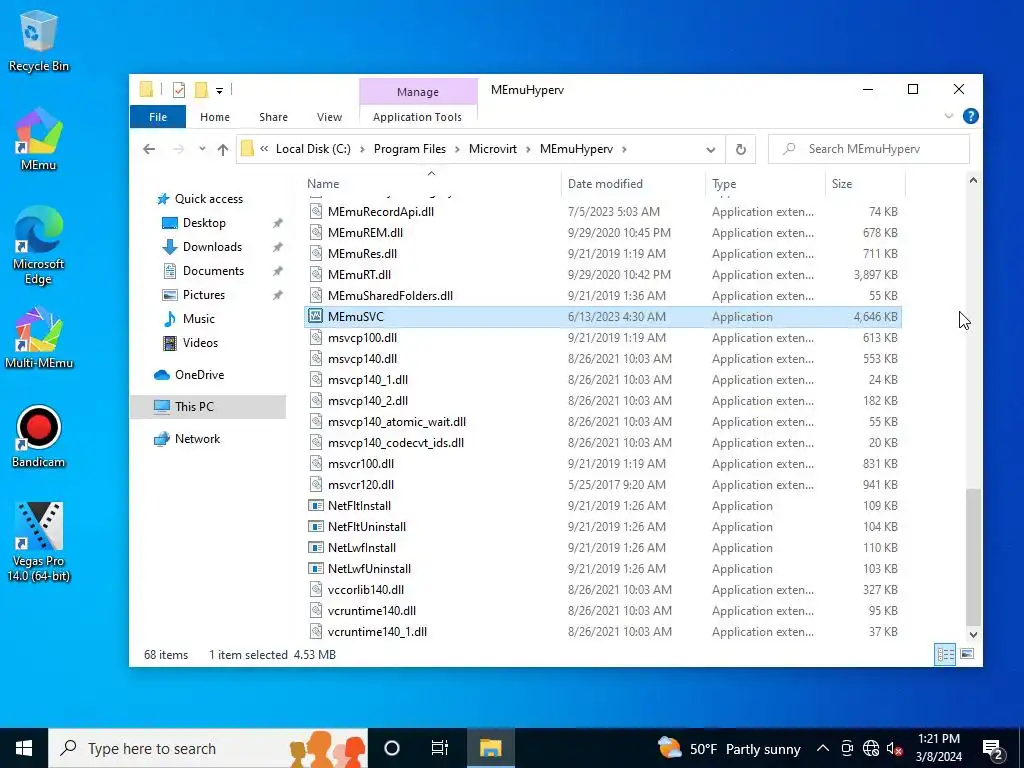Select the file MEmuRecordApi.dll
The width and height of the screenshot is (1024, 768).
click(381, 212)
